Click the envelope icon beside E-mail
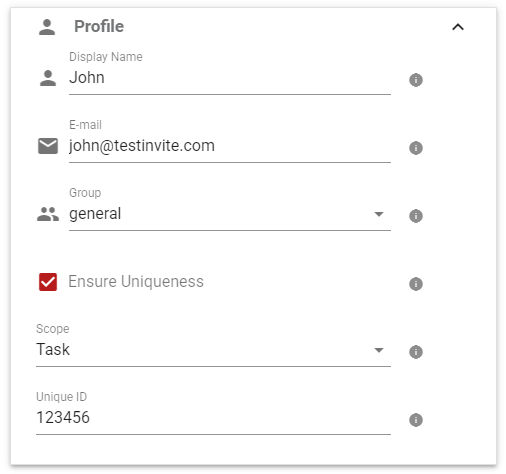The image size is (506, 474). 48,146
